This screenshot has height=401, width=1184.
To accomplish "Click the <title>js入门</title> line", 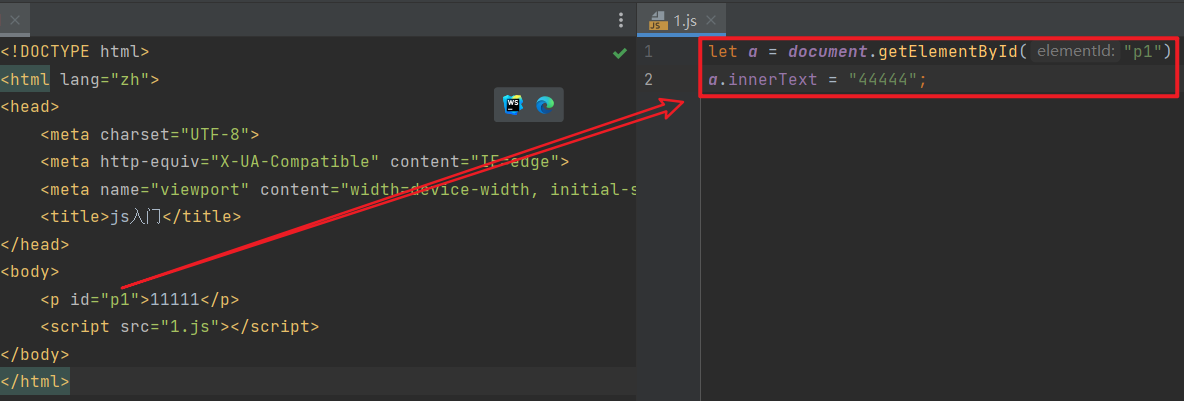I will [140, 217].
